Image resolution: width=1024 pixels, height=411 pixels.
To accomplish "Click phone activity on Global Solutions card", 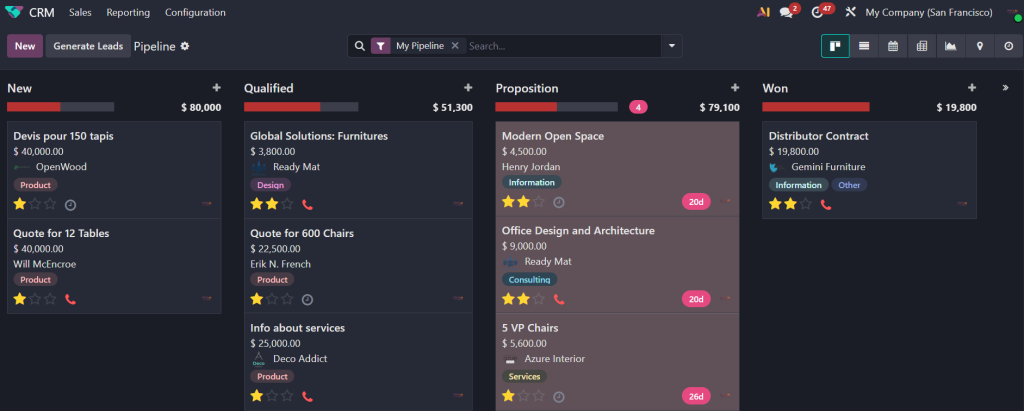I will [x=308, y=205].
